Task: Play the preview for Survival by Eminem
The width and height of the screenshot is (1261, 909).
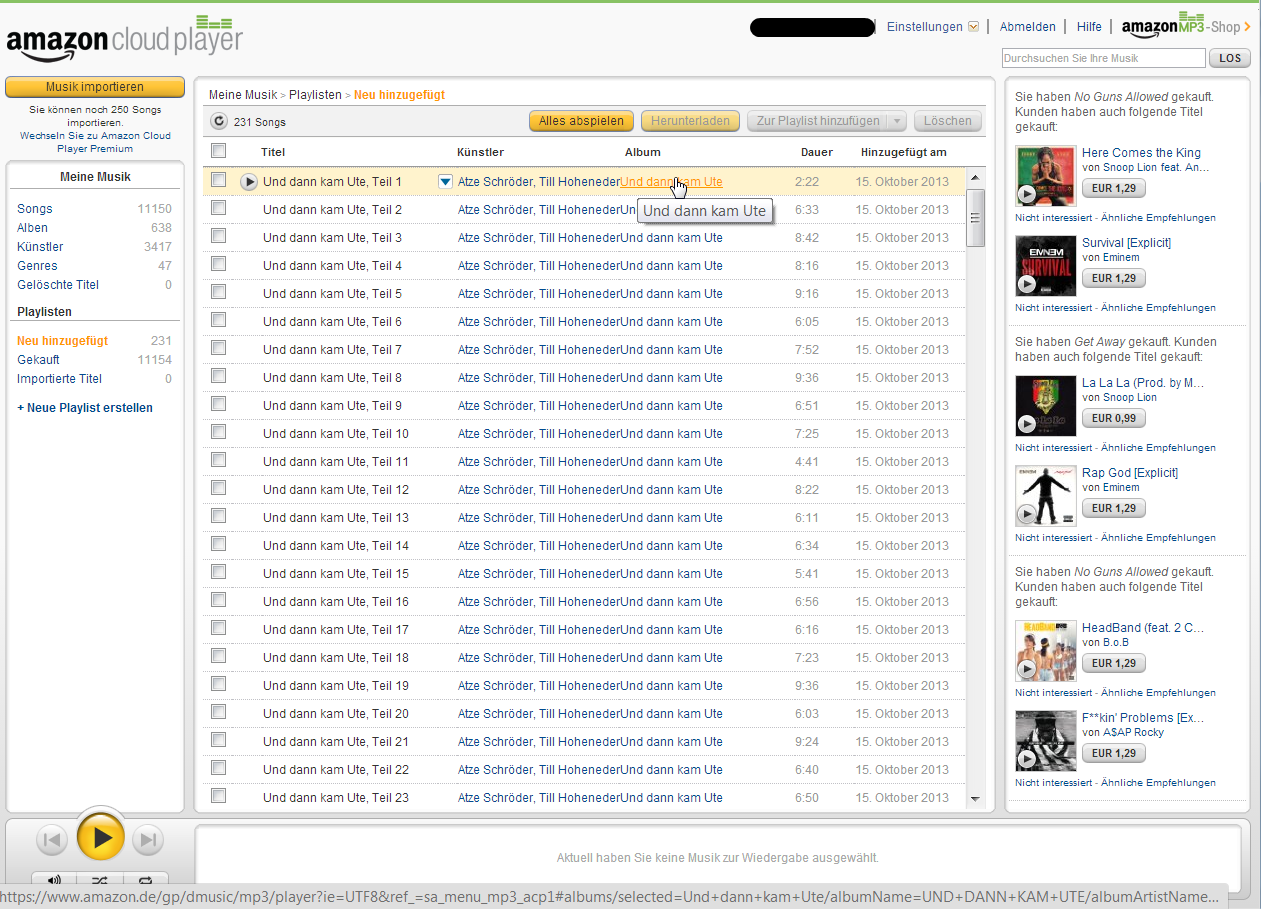Action: pos(1027,285)
